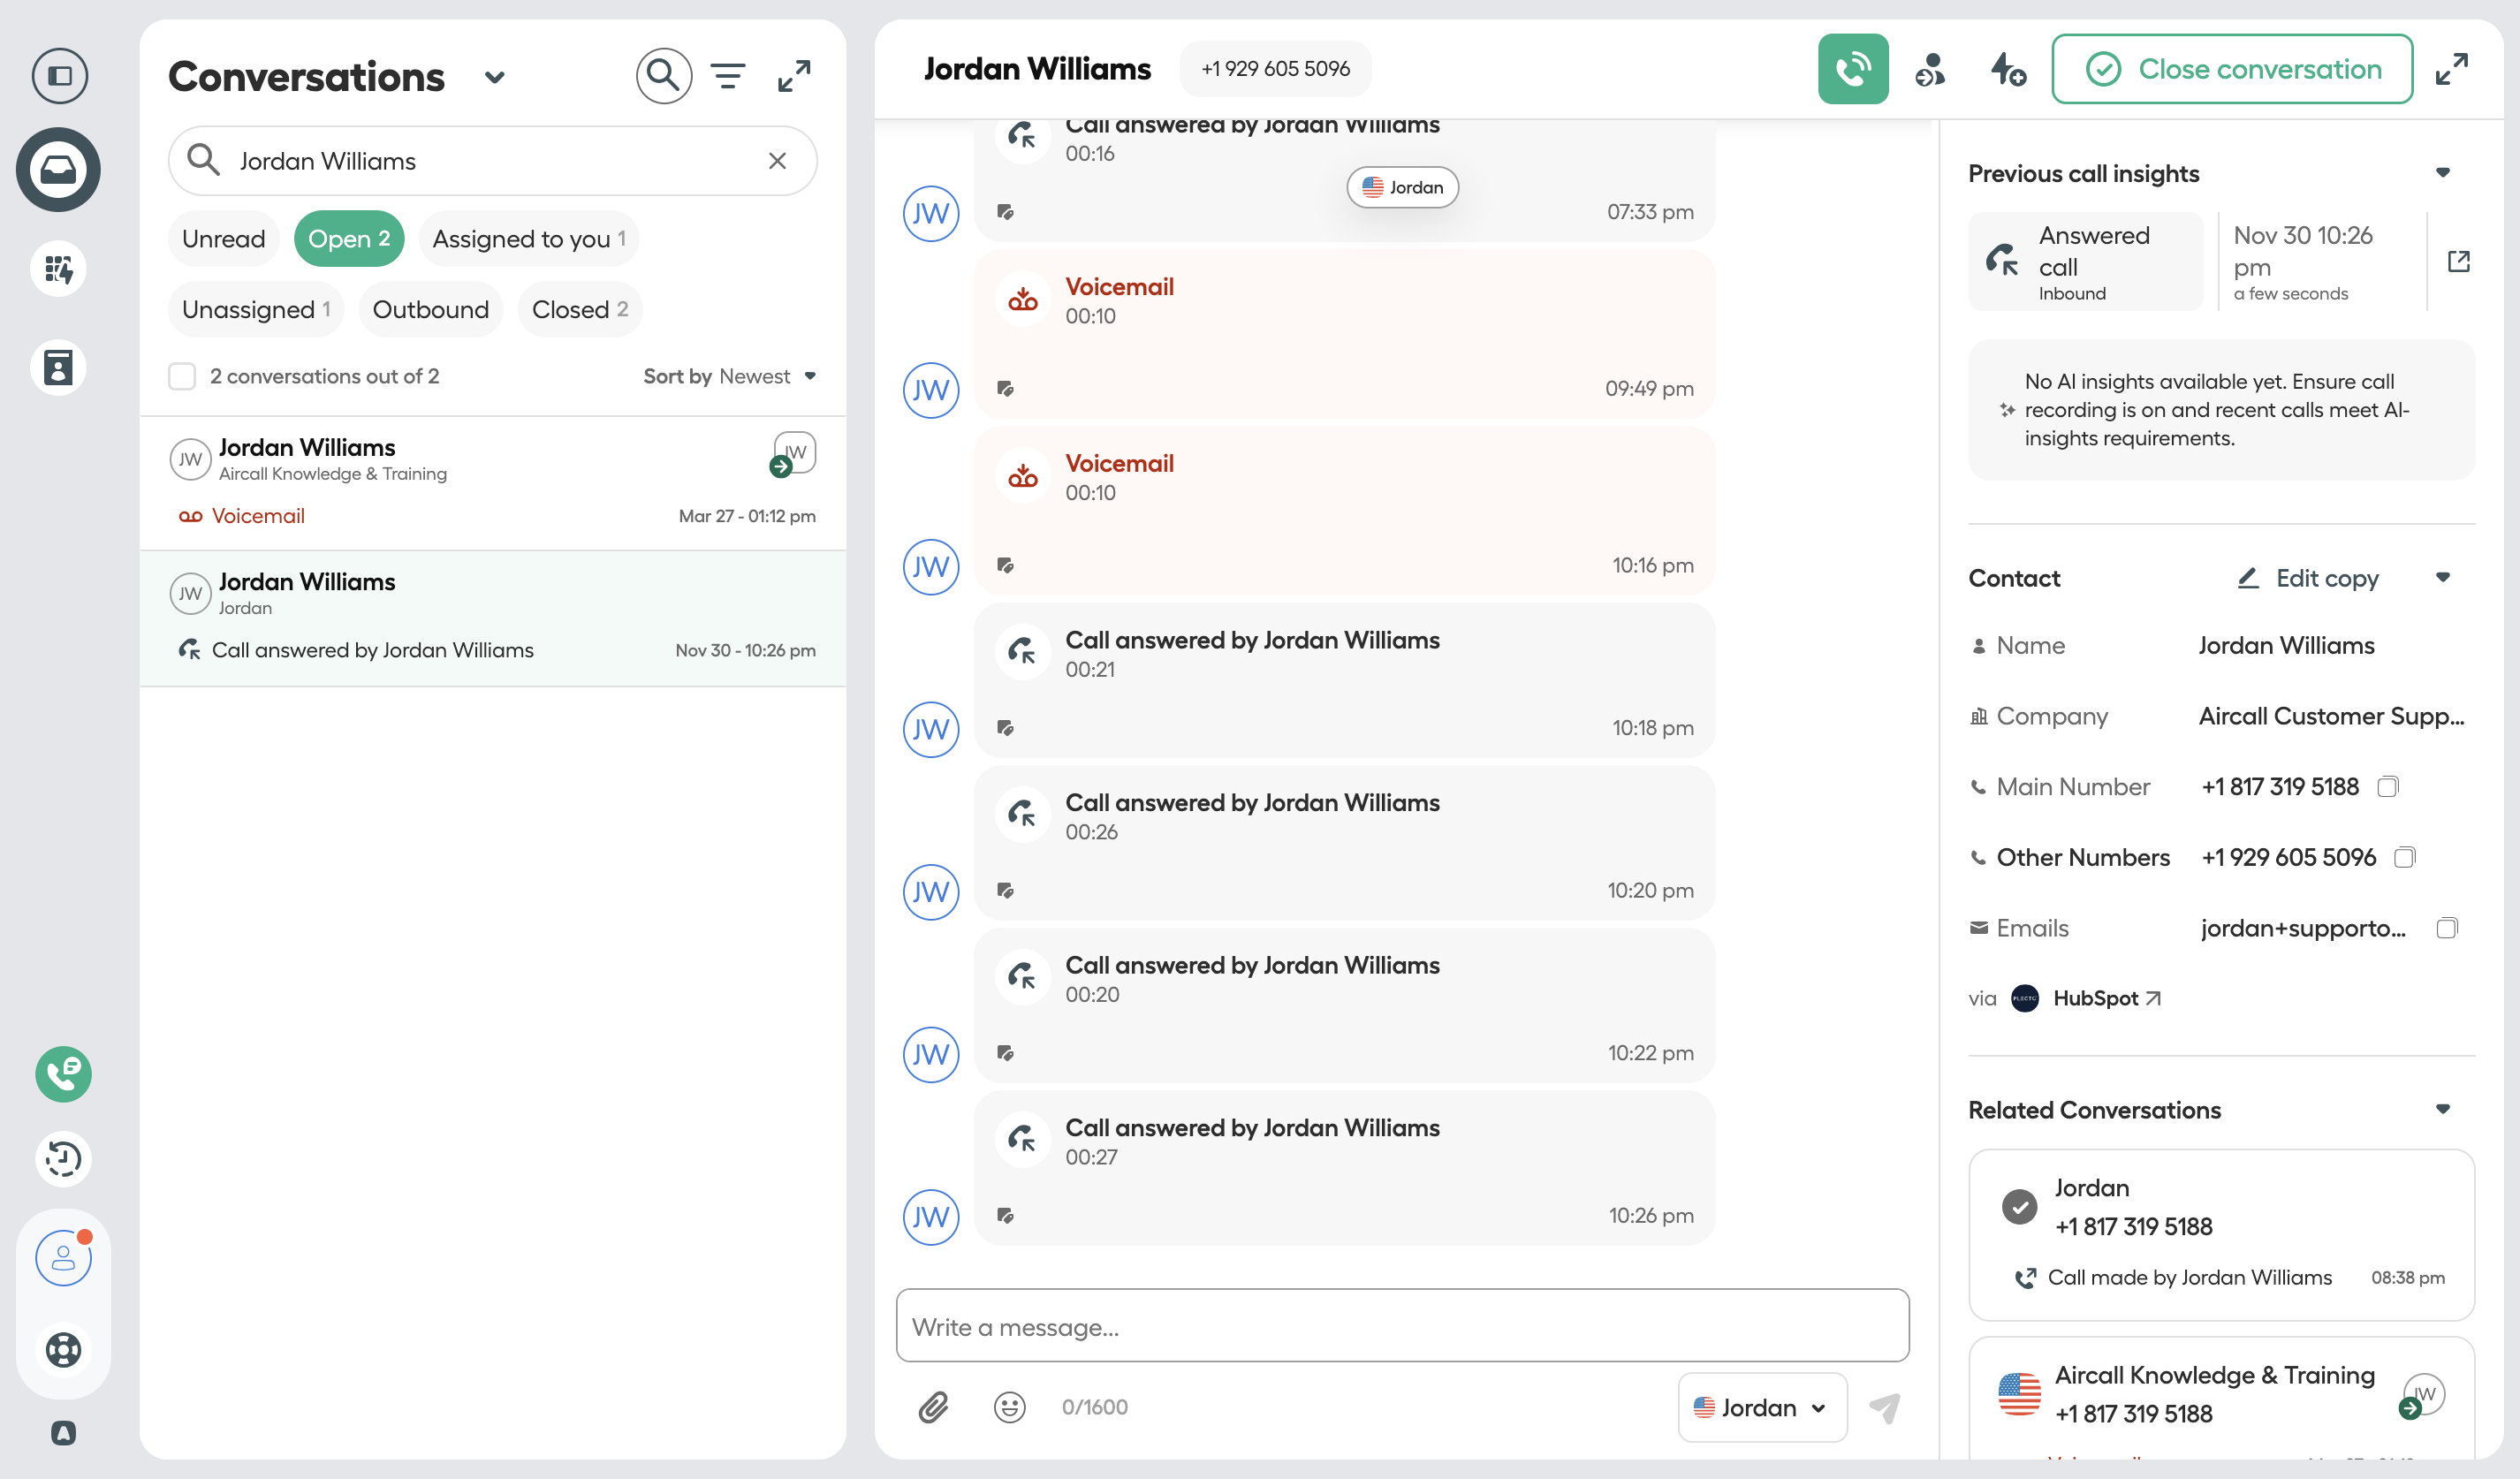Click the call entry lasting 00:21

pos(1344,680)
